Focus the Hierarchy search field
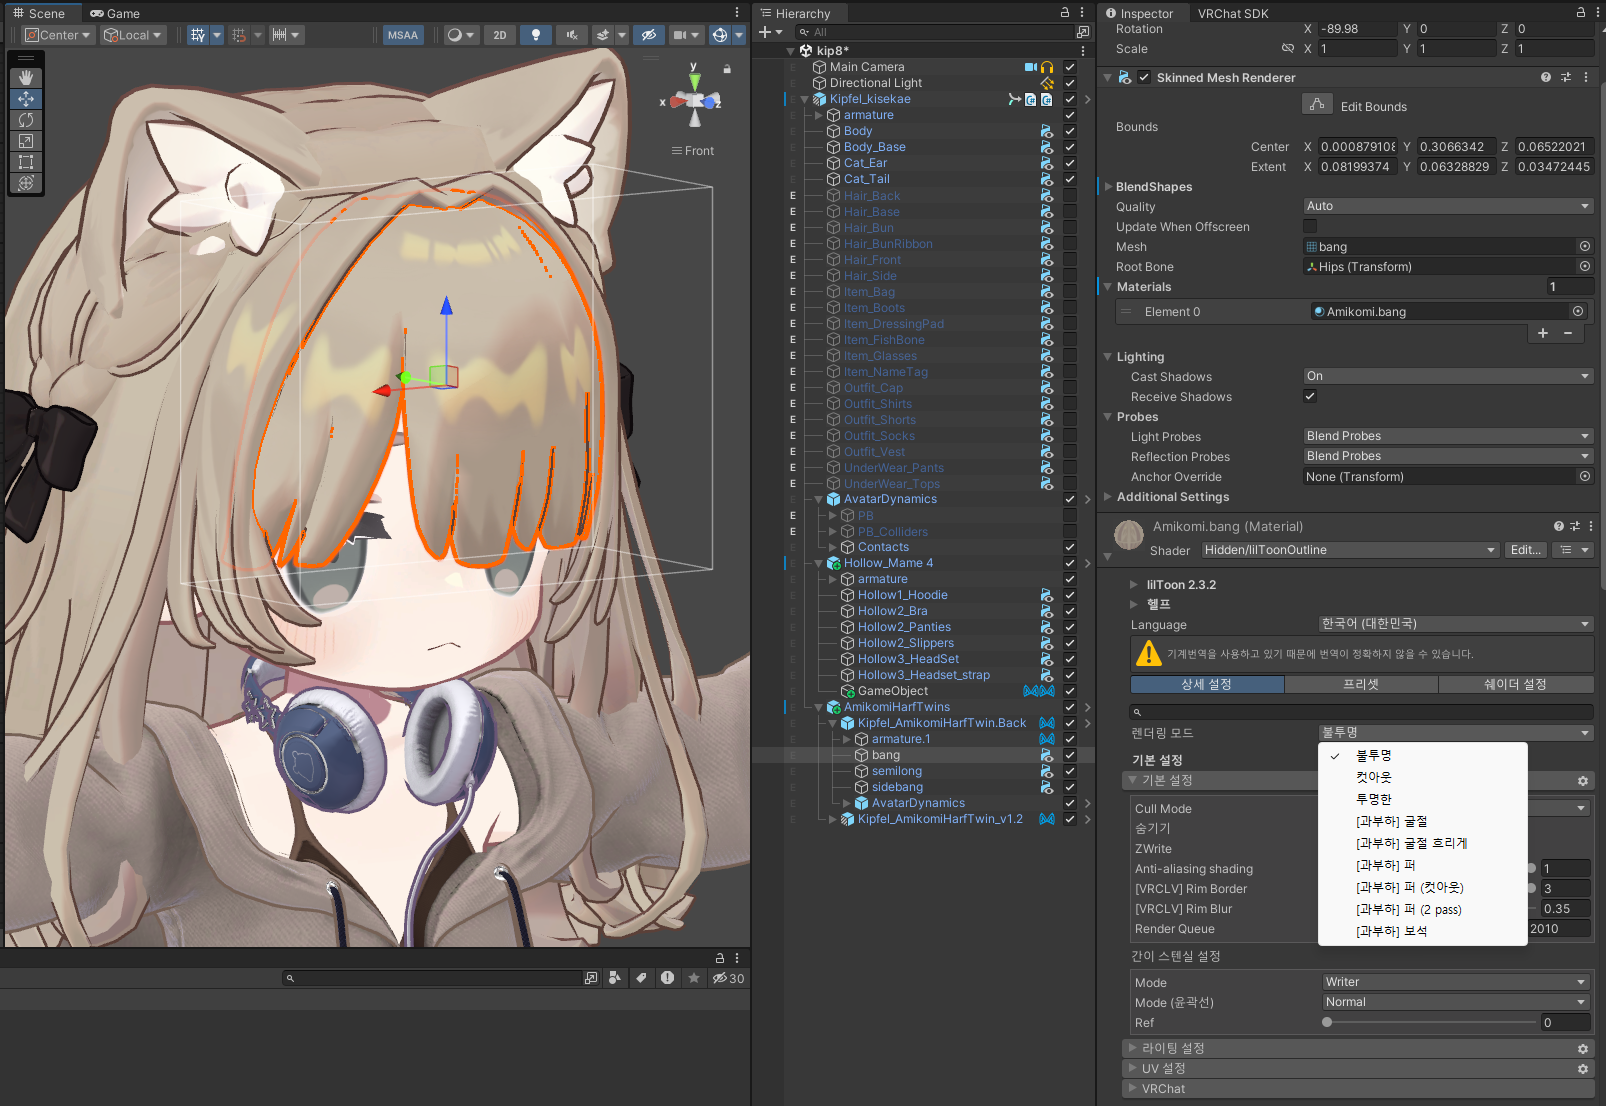 tap(934, 32)
